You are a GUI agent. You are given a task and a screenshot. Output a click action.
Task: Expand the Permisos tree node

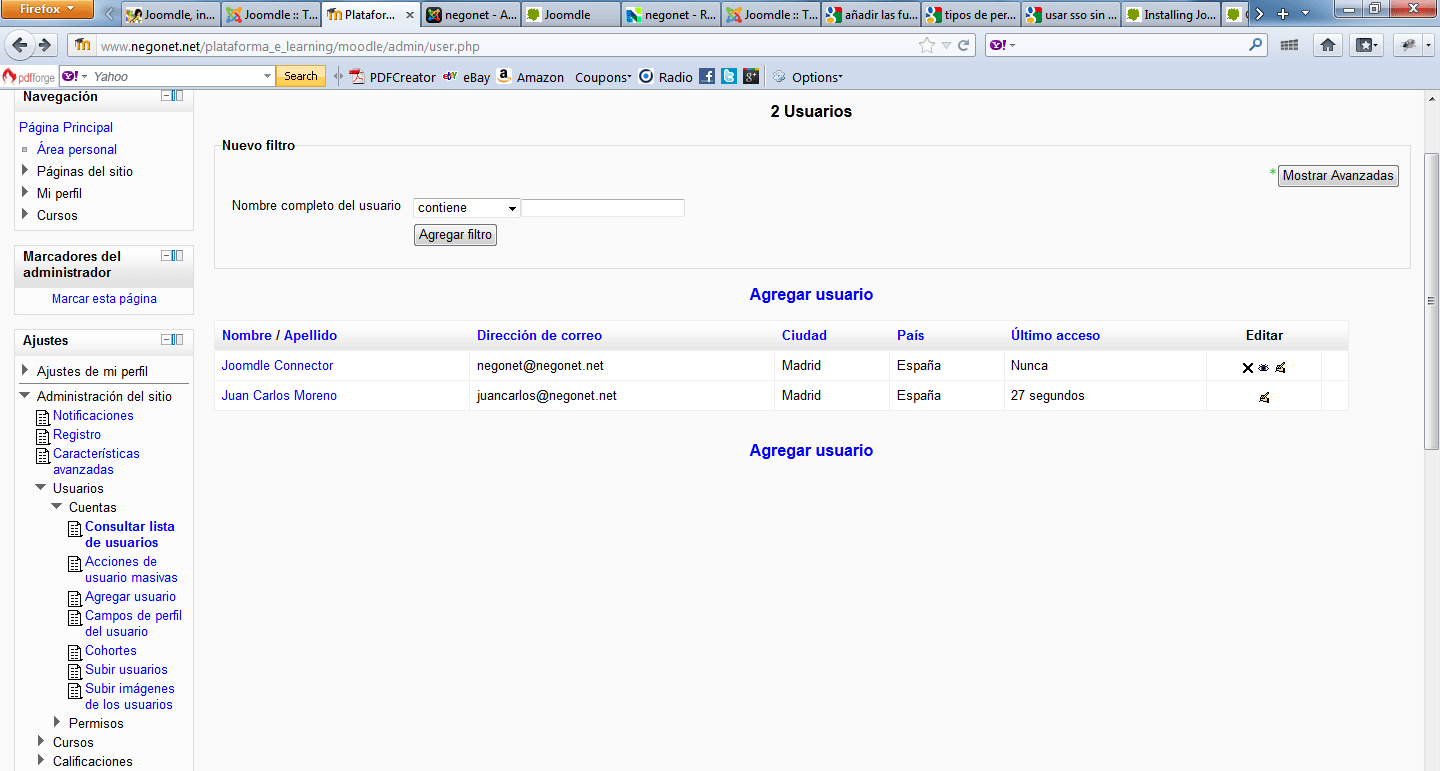[57, 722]
